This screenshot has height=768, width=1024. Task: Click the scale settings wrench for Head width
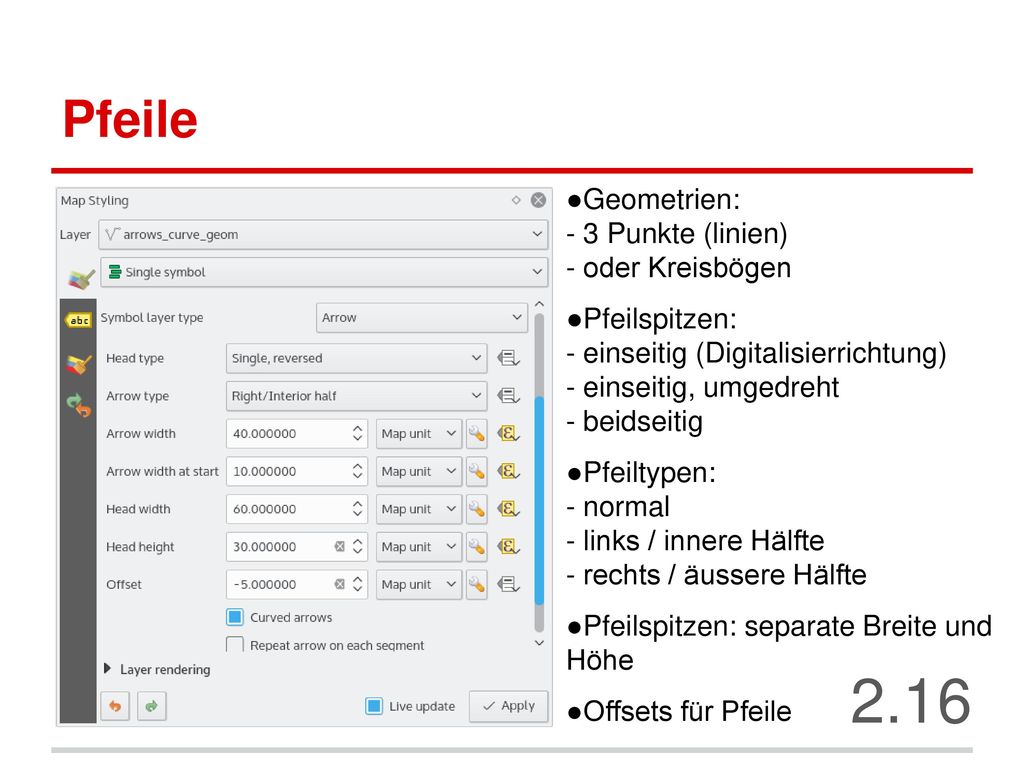tap(477, 509)
